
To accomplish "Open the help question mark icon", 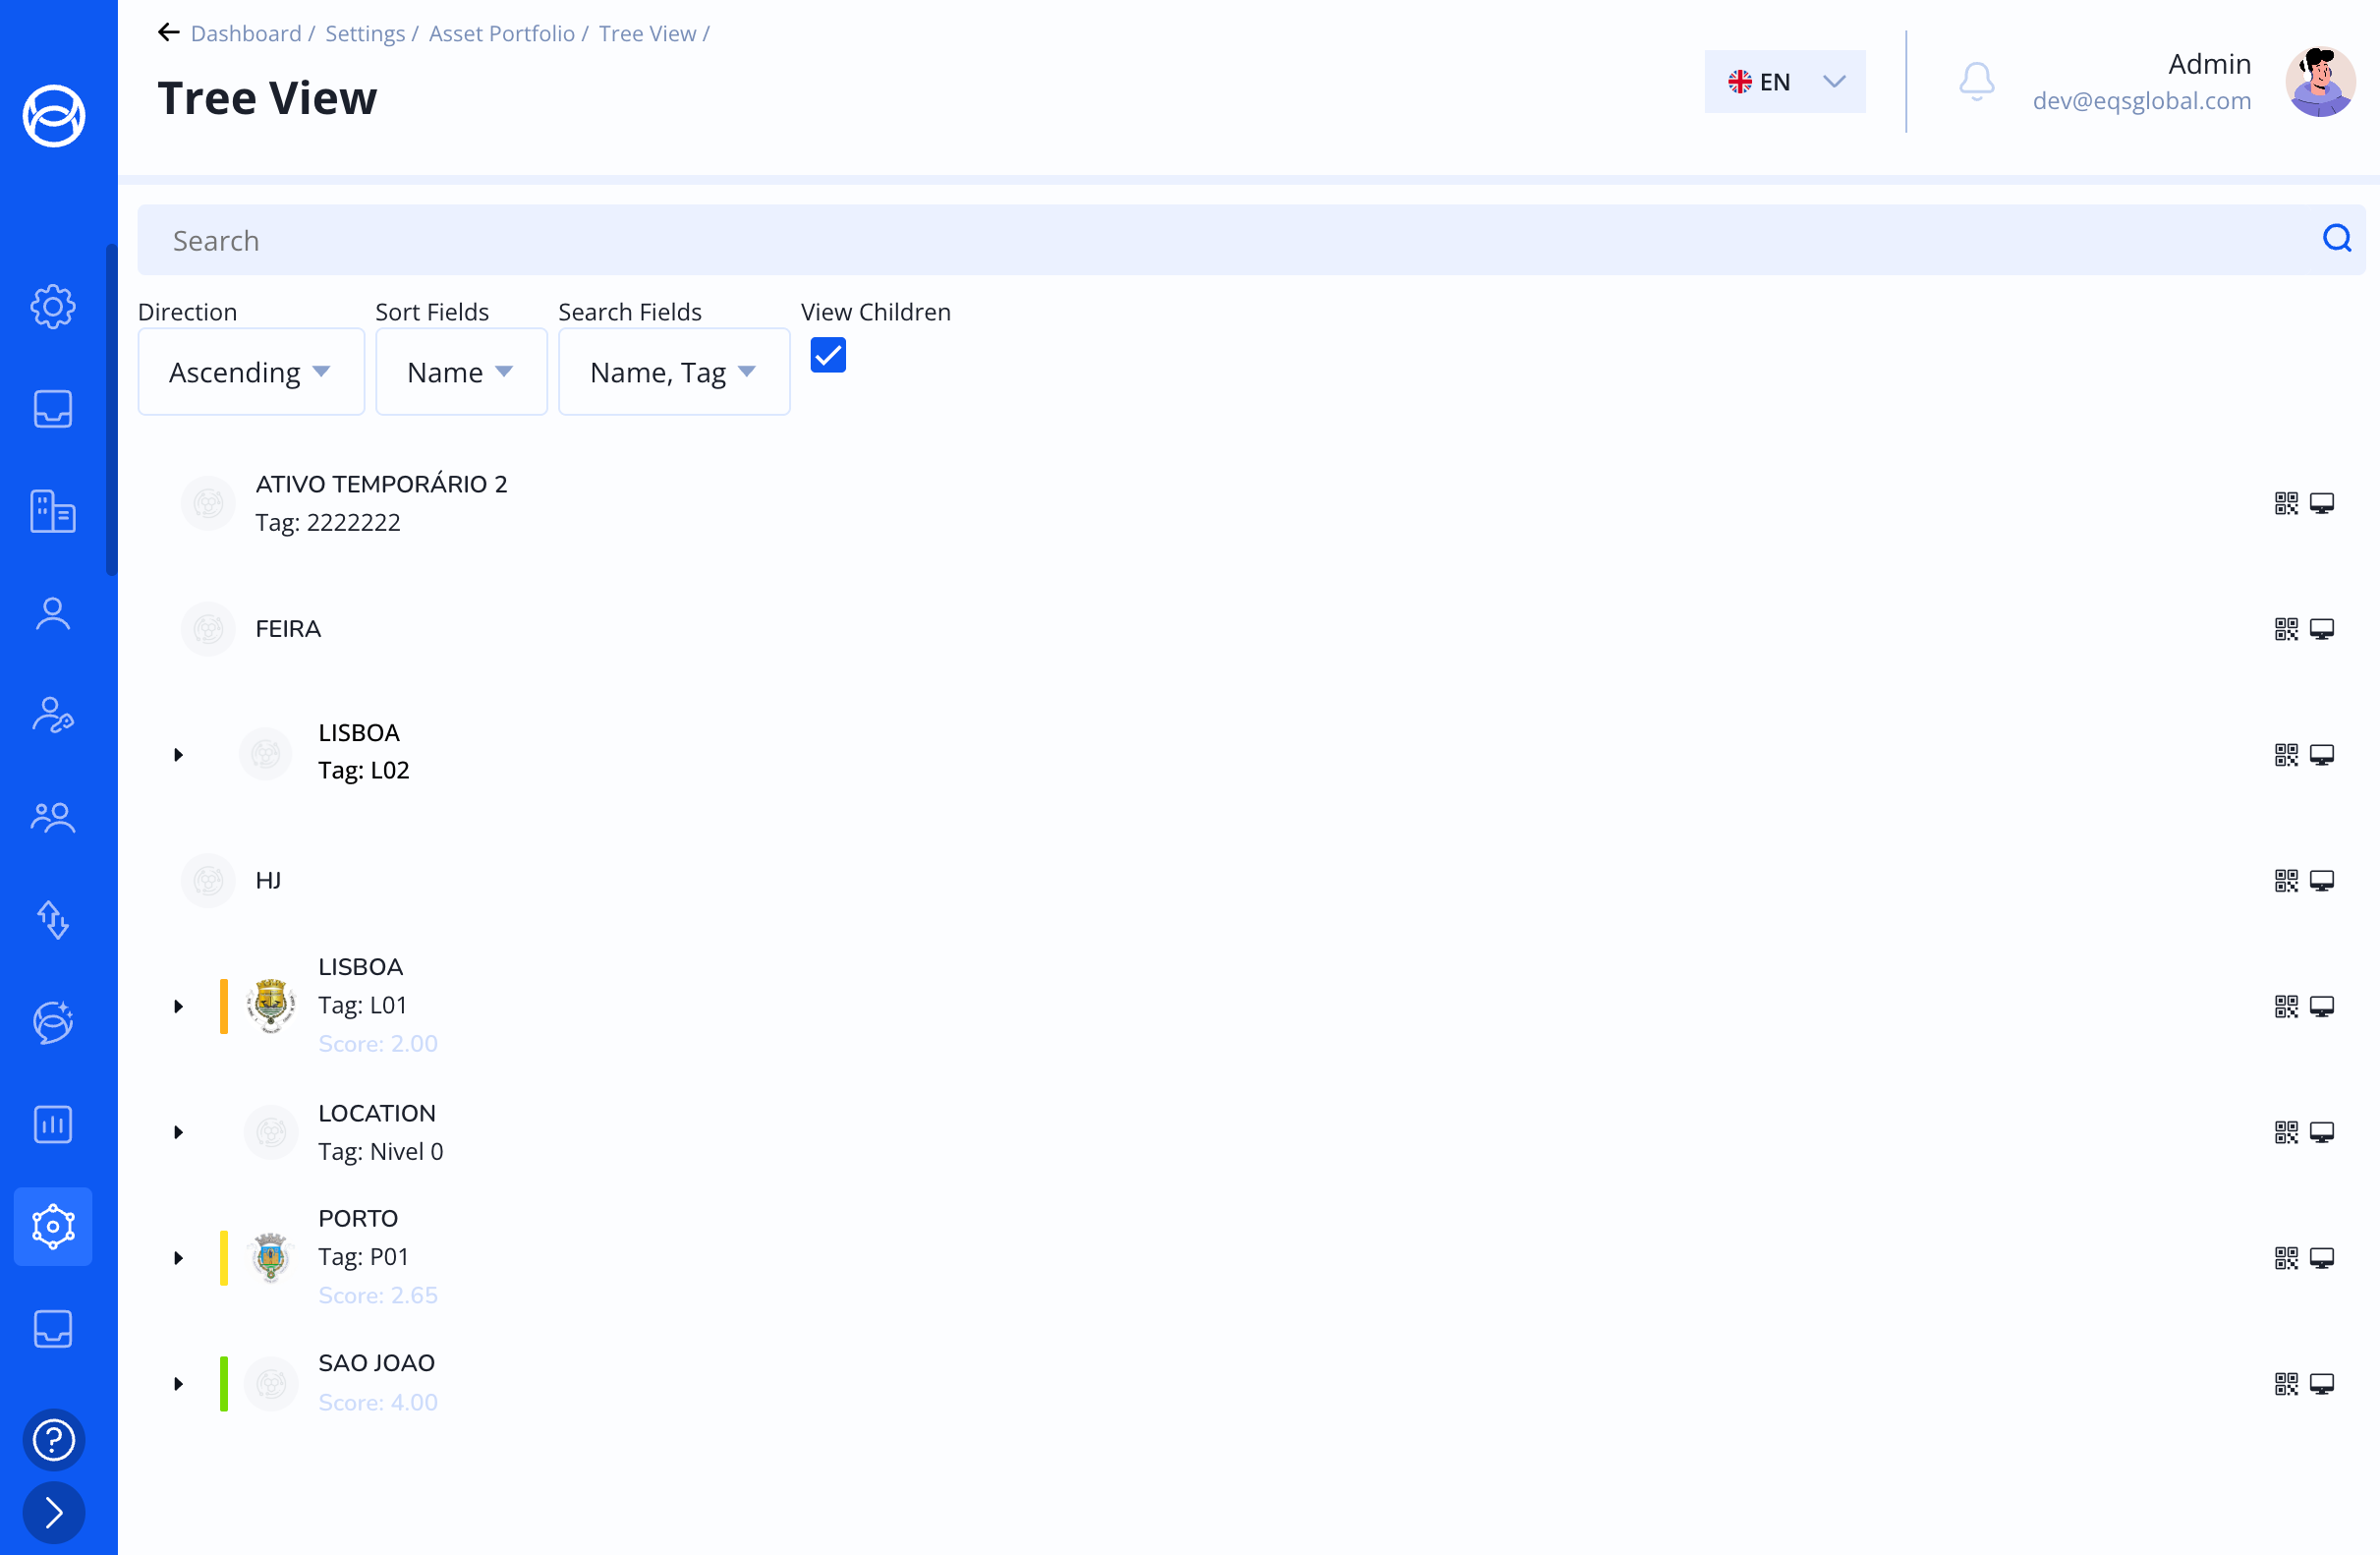I will click(x=54, y=1439).
